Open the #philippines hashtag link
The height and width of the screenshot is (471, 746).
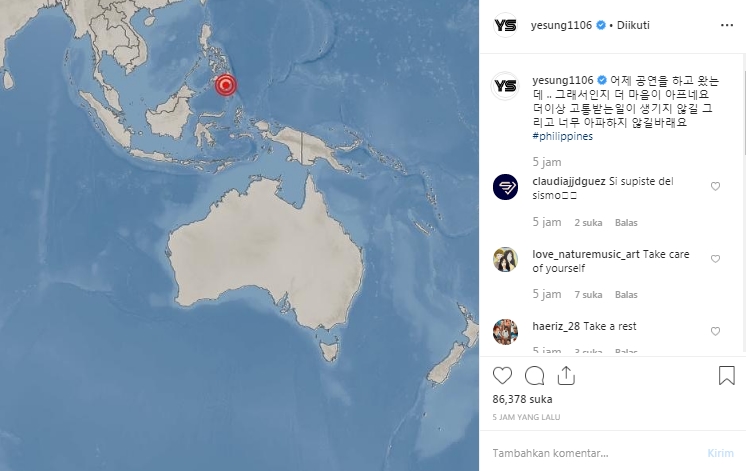[562, 136]
